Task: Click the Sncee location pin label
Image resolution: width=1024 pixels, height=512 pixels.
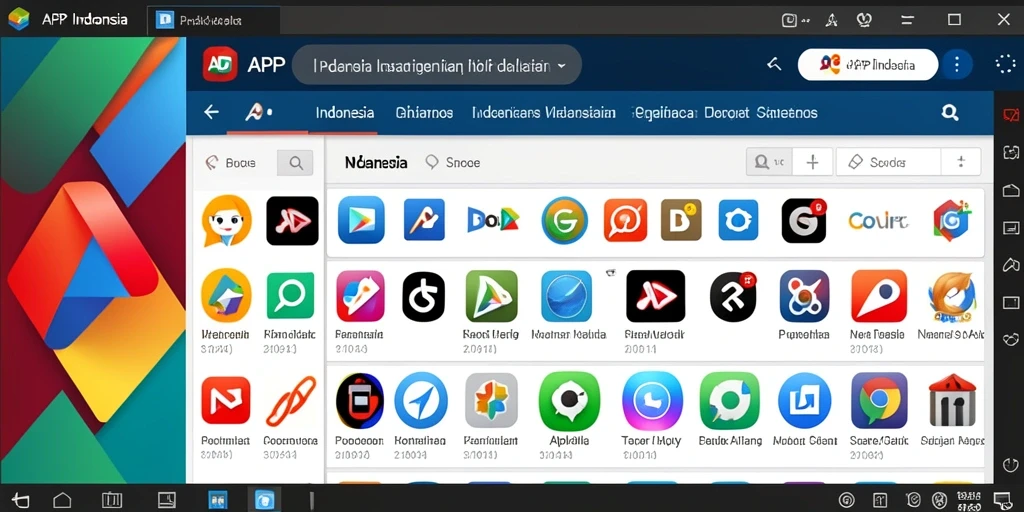Action: [x=453, y=163]
